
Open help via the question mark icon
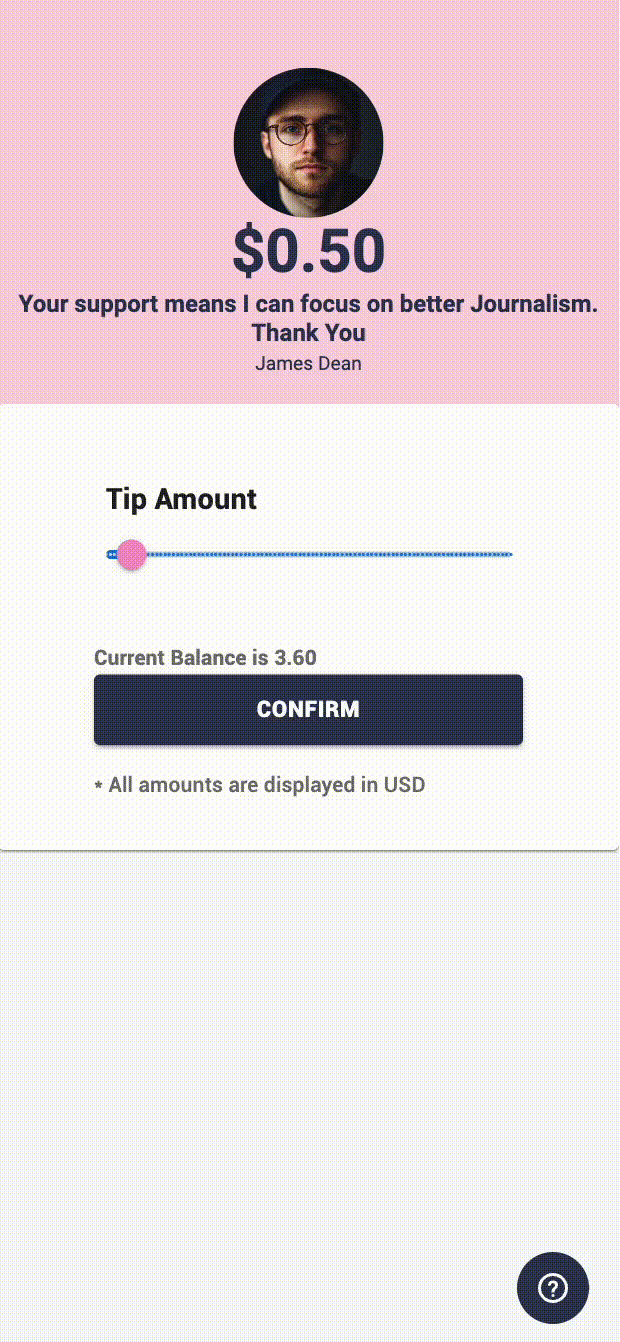click(x=552, y=1288)
